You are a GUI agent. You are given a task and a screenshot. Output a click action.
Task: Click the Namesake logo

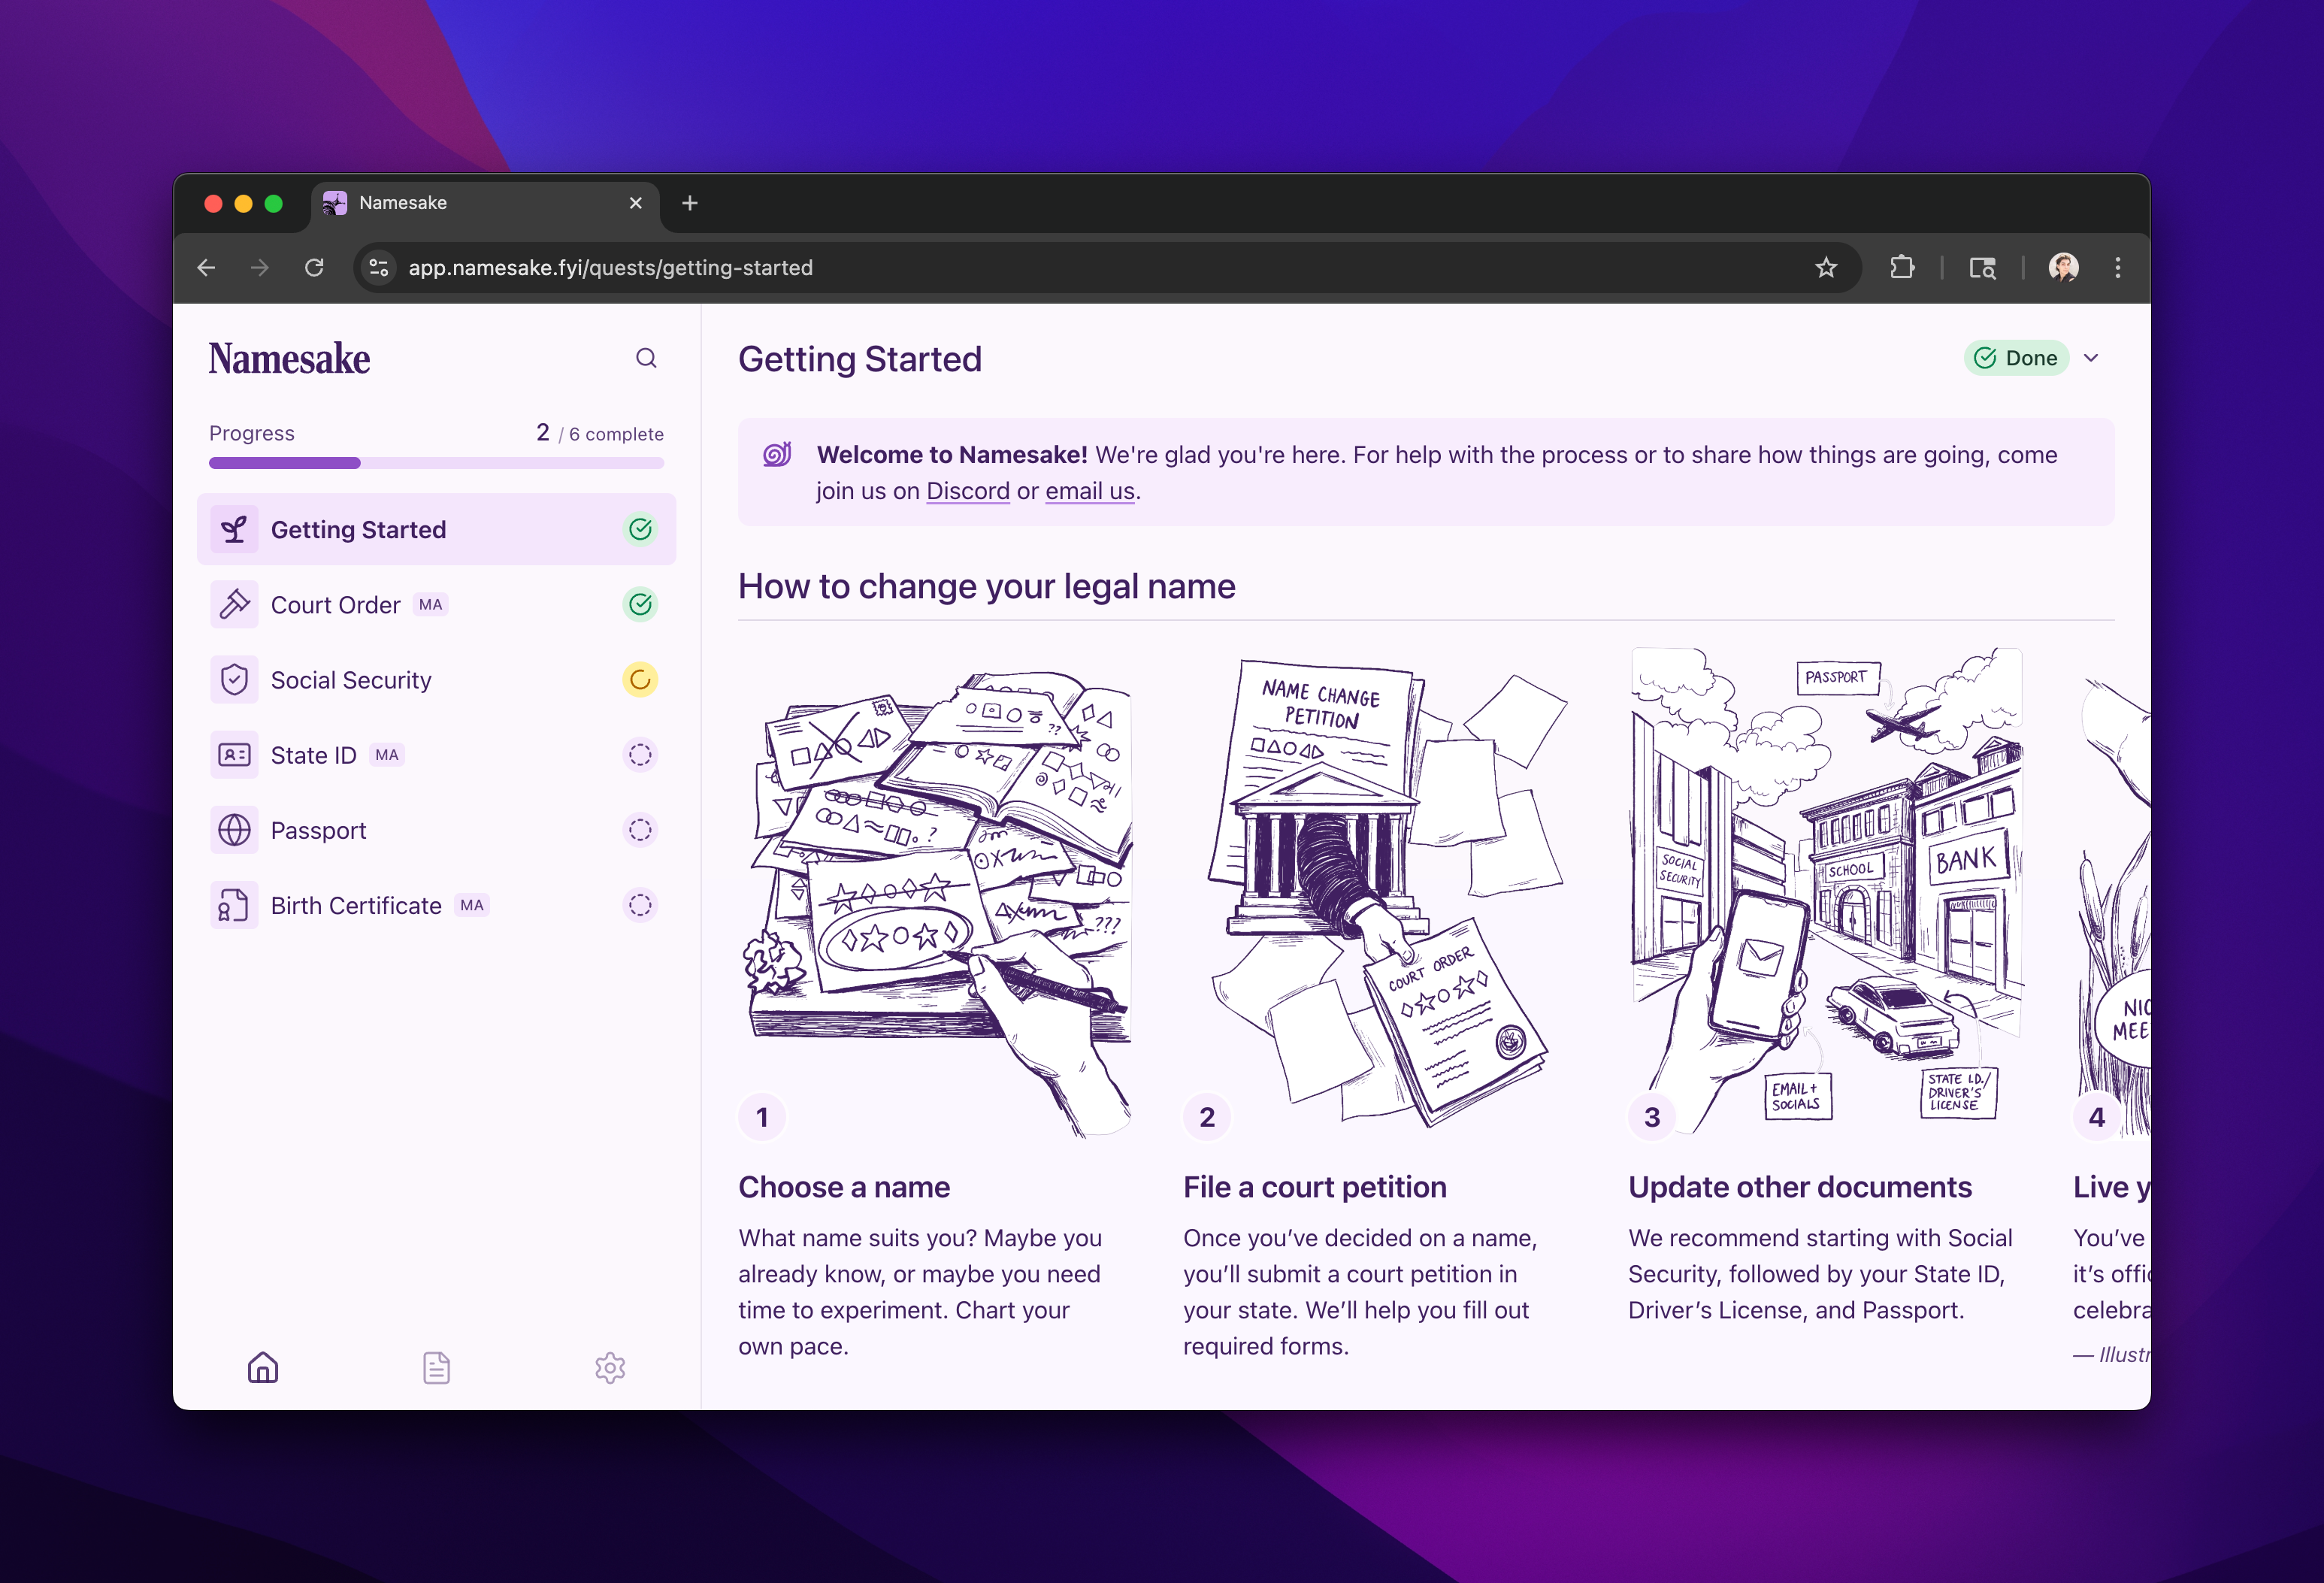(x=289, y=359)
